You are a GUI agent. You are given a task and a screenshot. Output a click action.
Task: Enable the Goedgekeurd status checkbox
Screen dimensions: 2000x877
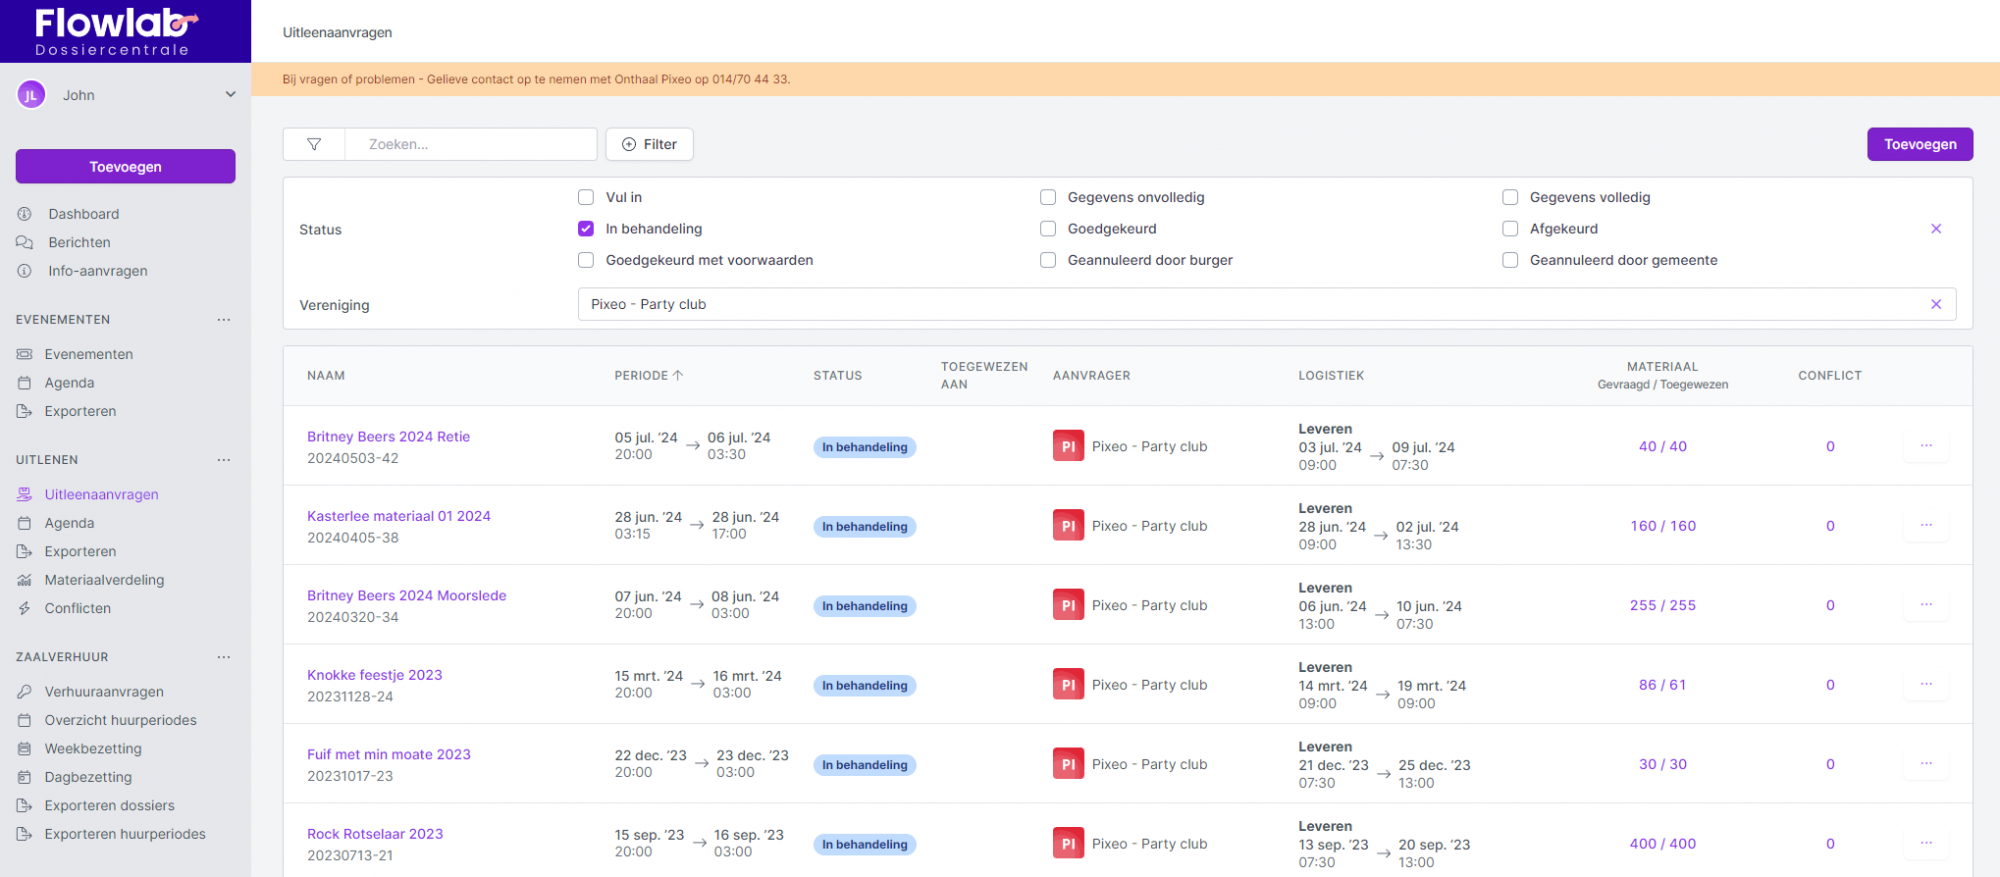(1048, 229)
